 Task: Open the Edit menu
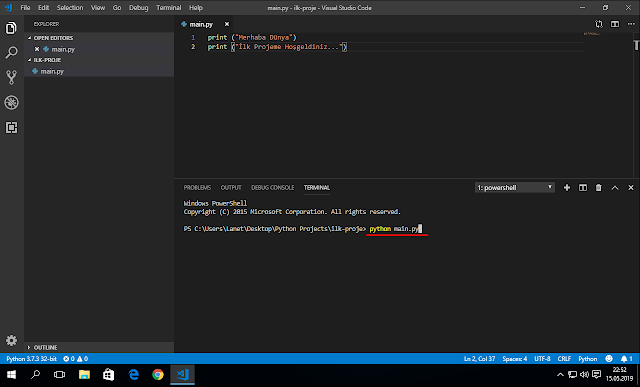tap(43, 7)
